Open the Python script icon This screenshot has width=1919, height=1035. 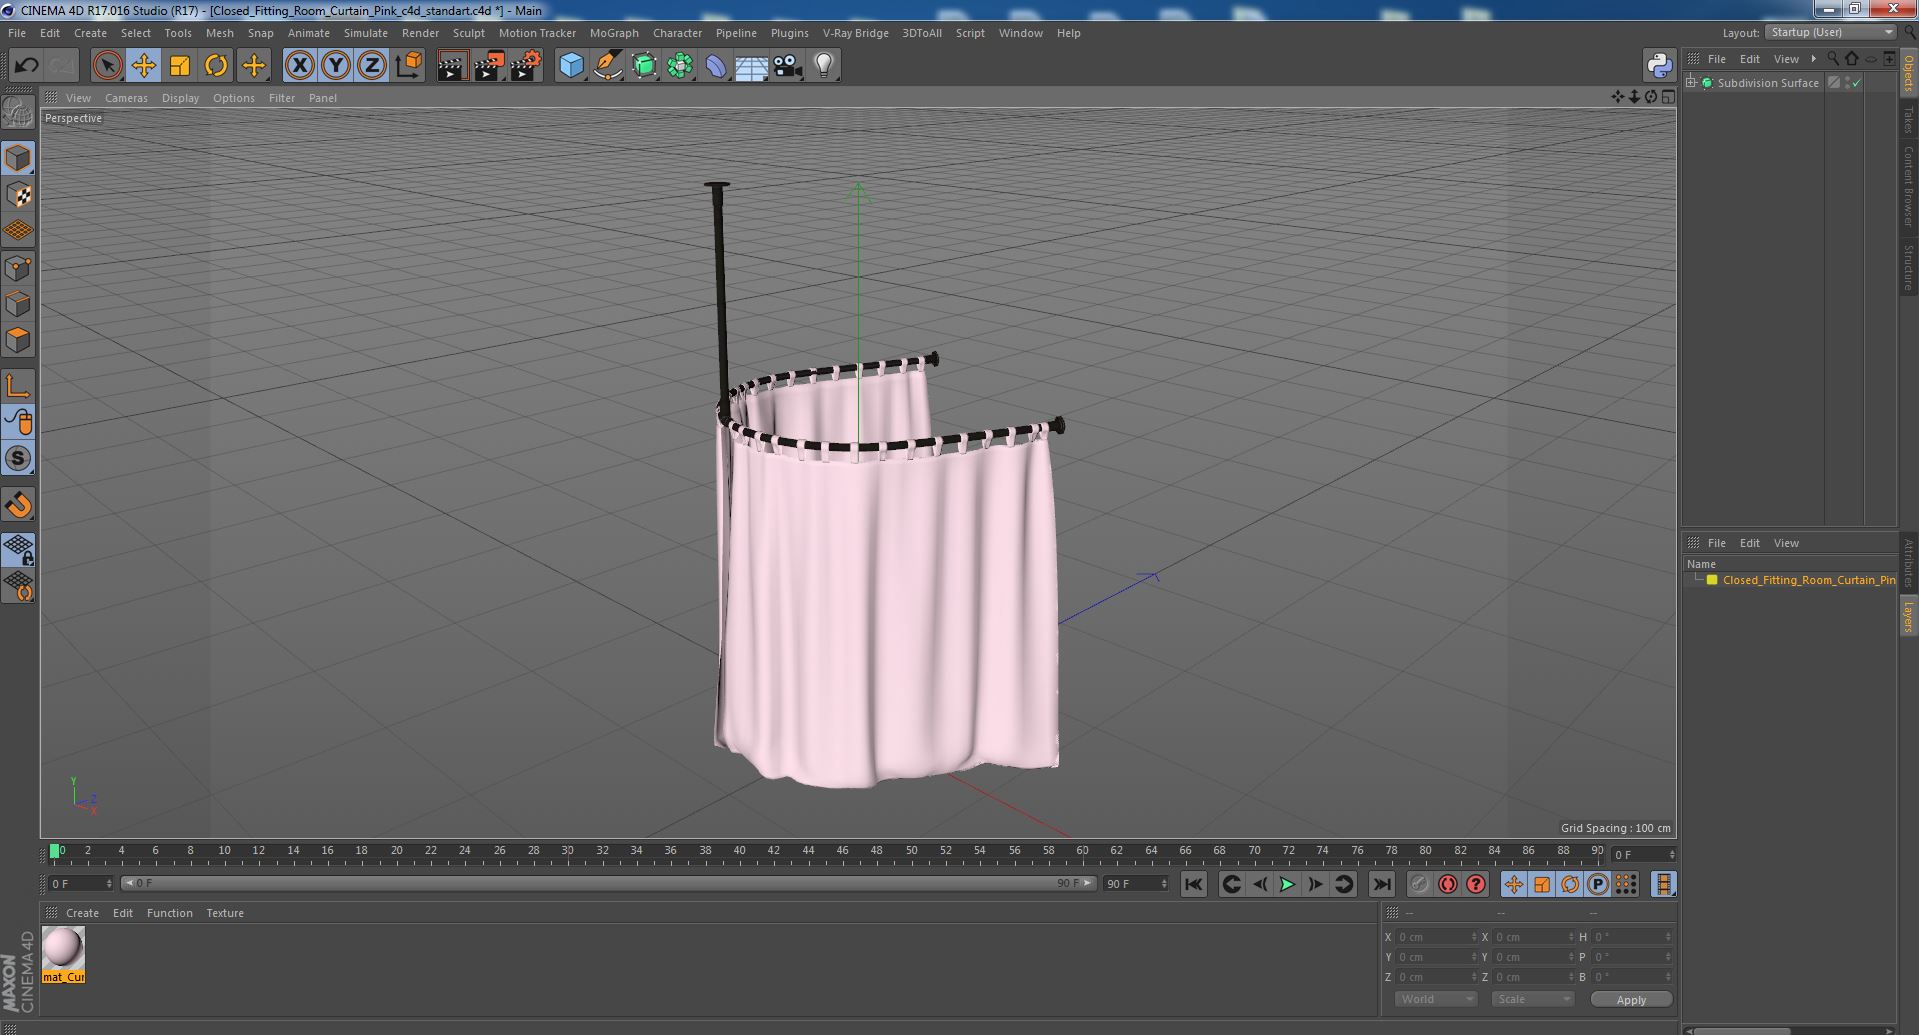[1659, 66]
